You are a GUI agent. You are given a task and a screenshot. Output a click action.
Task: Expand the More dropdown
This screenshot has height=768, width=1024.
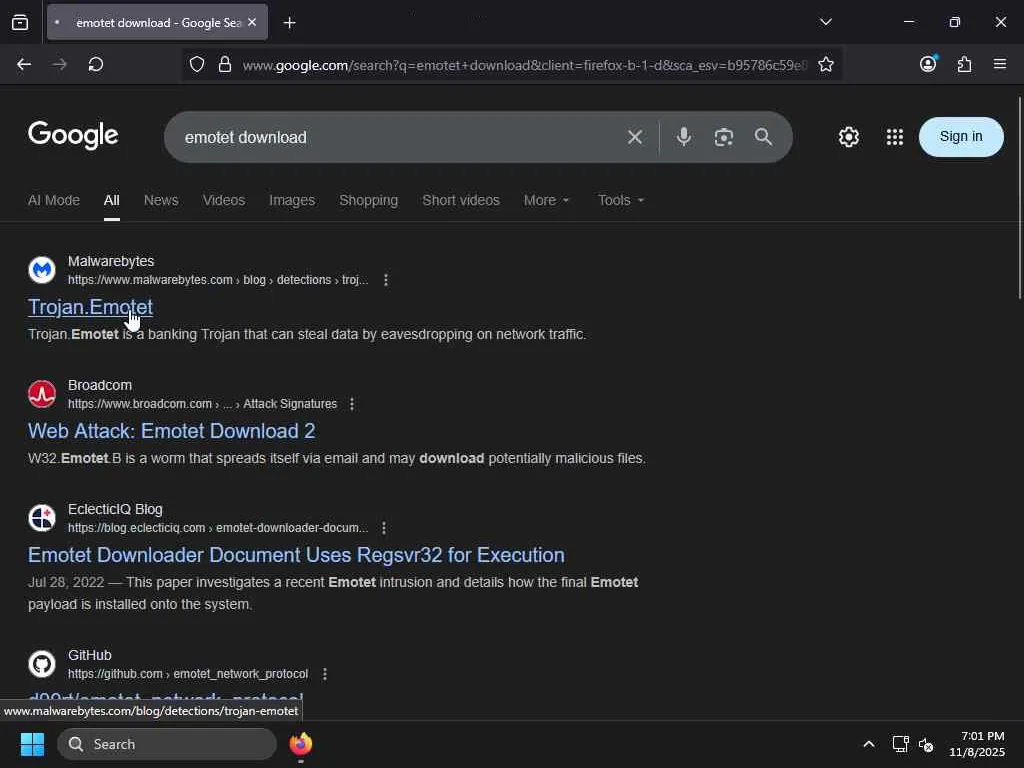(x=547, y=200)
